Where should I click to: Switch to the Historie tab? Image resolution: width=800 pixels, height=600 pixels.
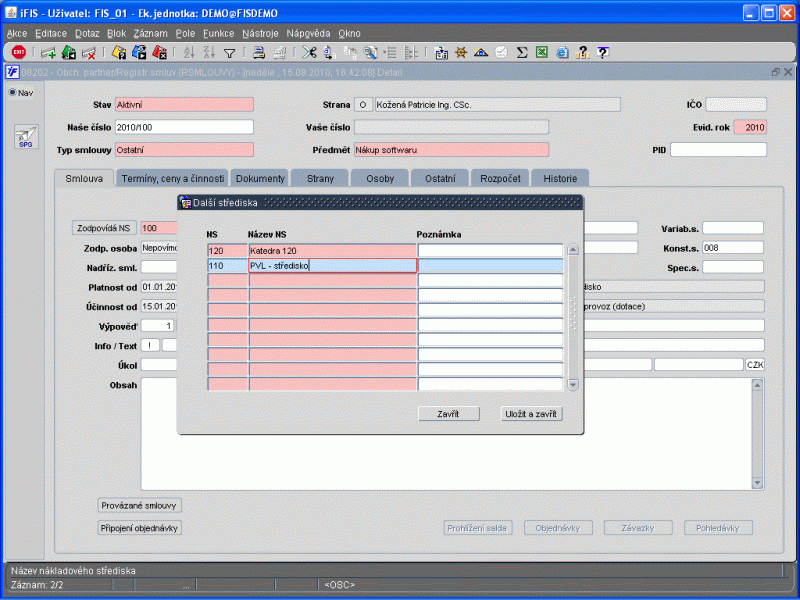coord(560,178)
